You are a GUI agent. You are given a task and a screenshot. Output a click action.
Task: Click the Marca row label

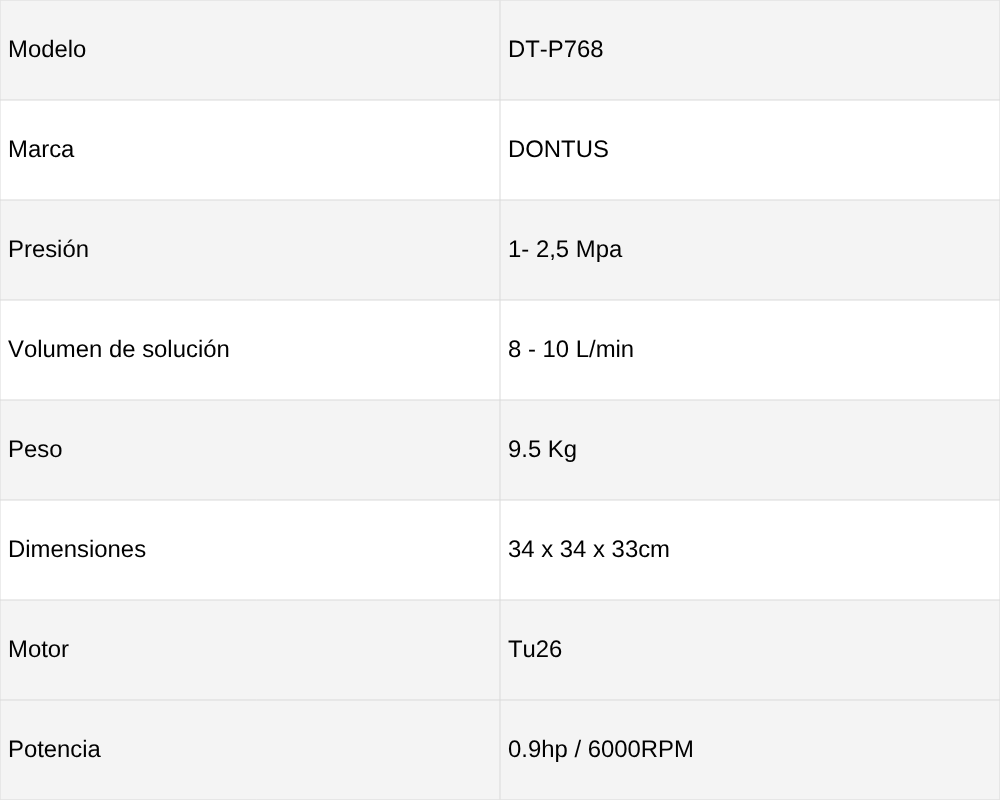point(41,150)
